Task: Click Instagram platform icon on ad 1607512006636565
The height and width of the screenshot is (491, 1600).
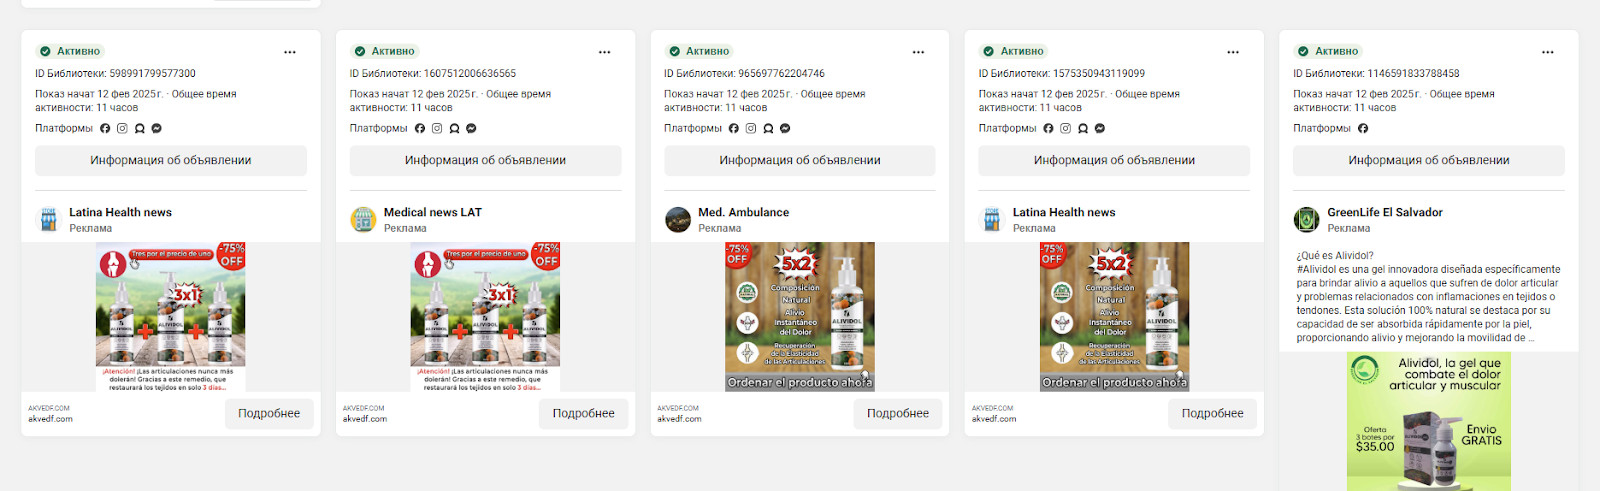Action: pos(437,128)
